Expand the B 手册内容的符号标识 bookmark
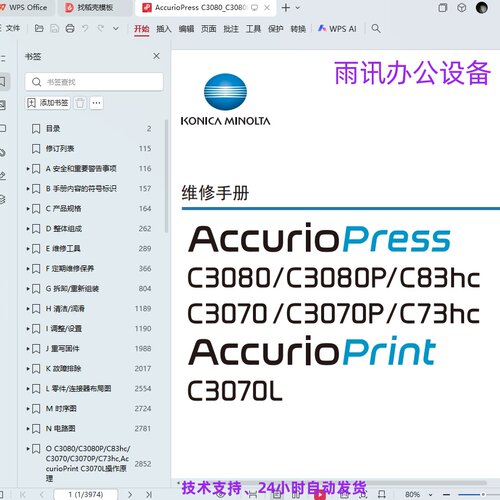 coord(28,189)
